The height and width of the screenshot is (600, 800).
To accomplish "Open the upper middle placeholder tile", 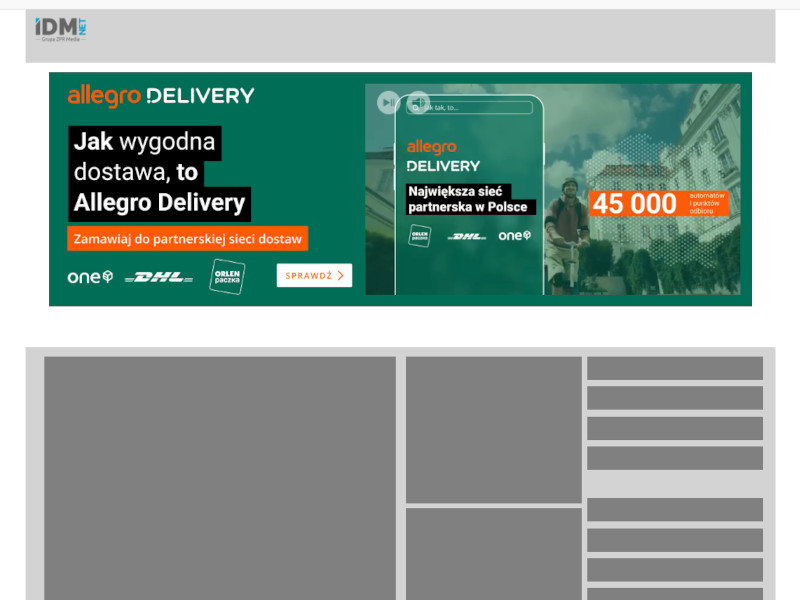I will (x=493, y=430).
